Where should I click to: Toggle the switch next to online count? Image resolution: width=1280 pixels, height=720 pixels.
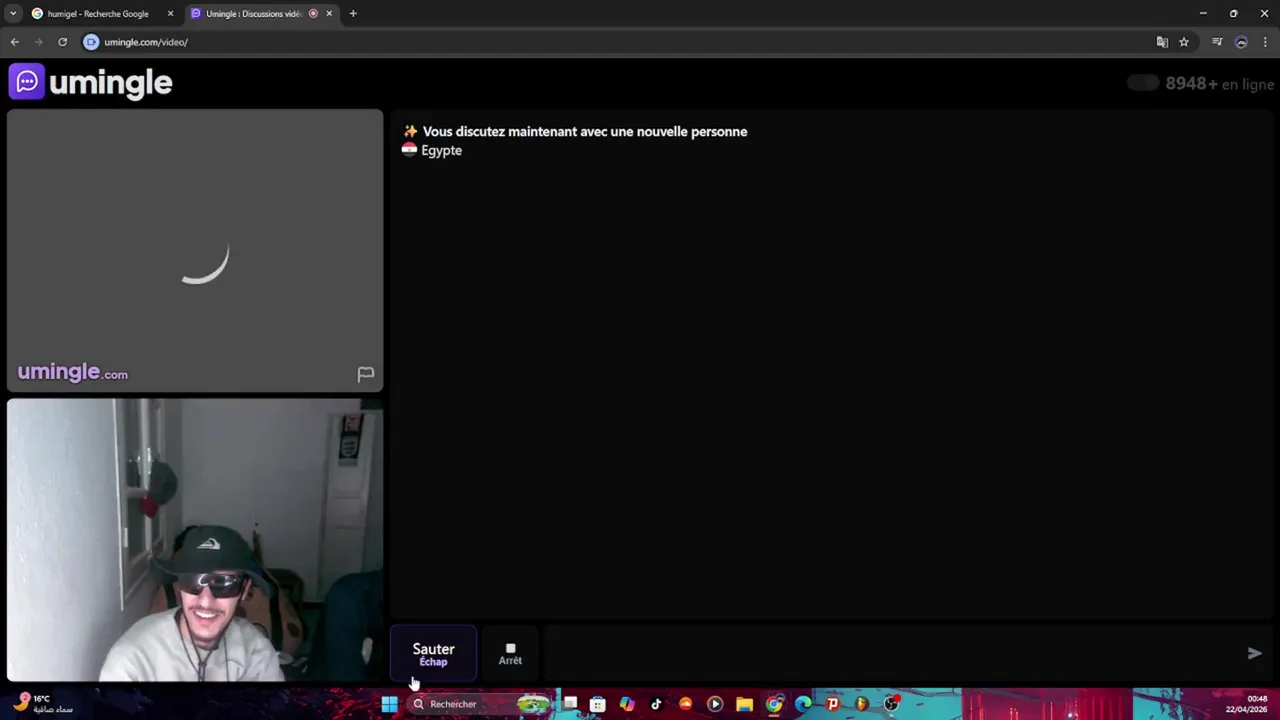1143,83
